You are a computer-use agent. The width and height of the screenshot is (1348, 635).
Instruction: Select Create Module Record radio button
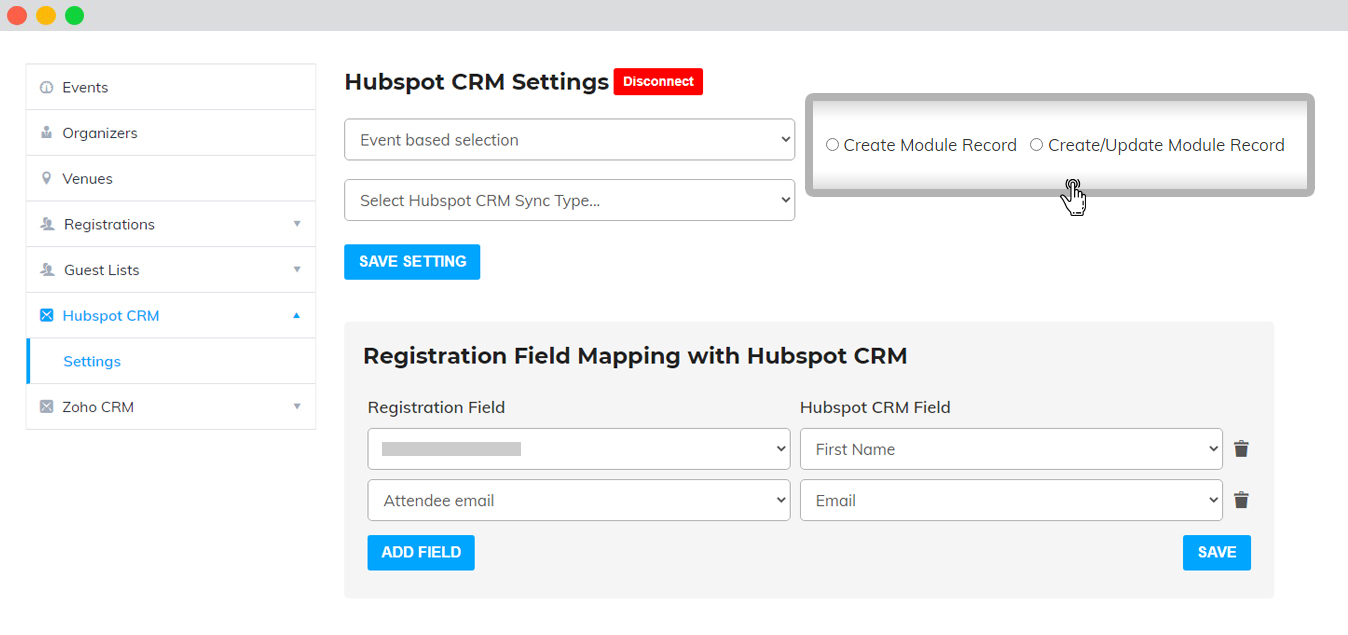click(x=832, y=145)
